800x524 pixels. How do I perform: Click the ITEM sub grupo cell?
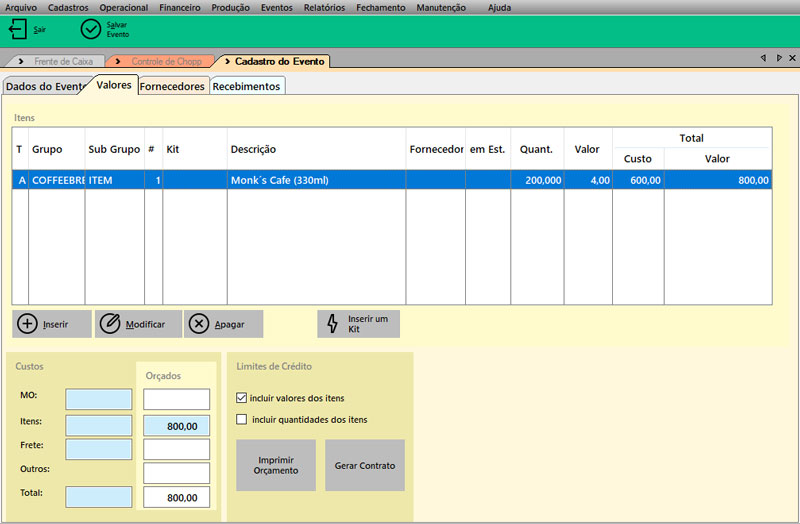pyautogui.click(x=115, y=180)
